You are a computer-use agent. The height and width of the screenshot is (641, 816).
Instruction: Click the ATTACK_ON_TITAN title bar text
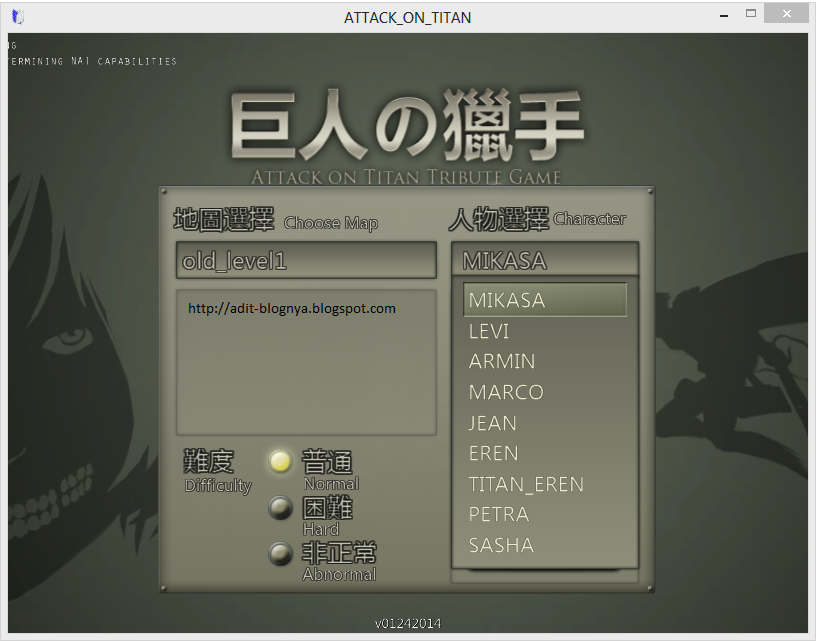coord(407,18)
